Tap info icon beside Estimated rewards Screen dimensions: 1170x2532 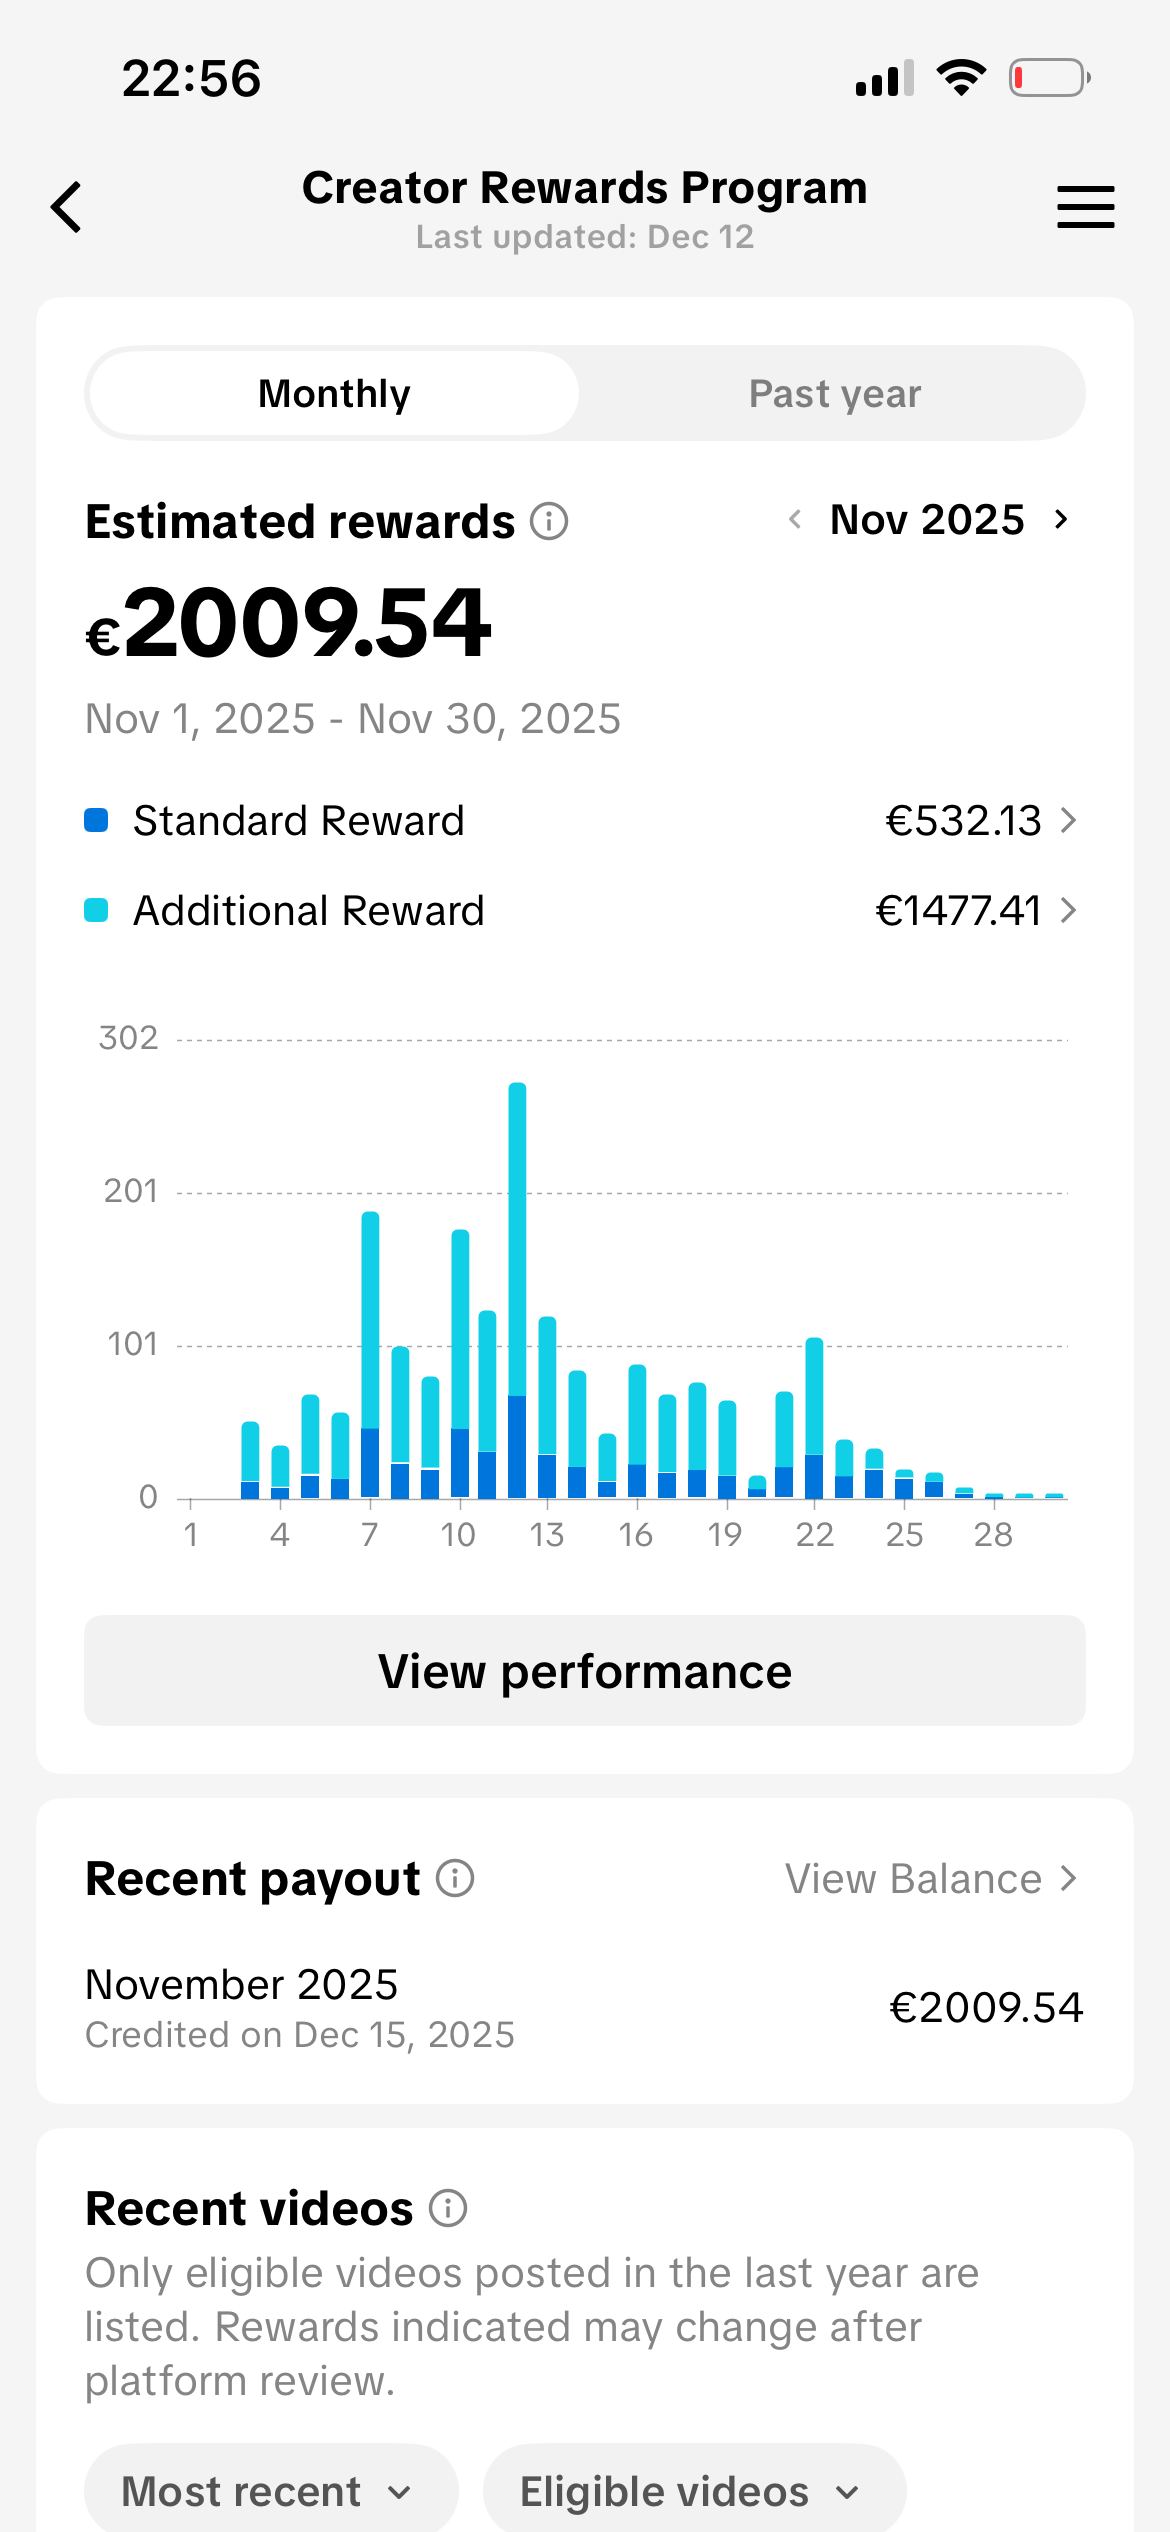tap(549, 521)
